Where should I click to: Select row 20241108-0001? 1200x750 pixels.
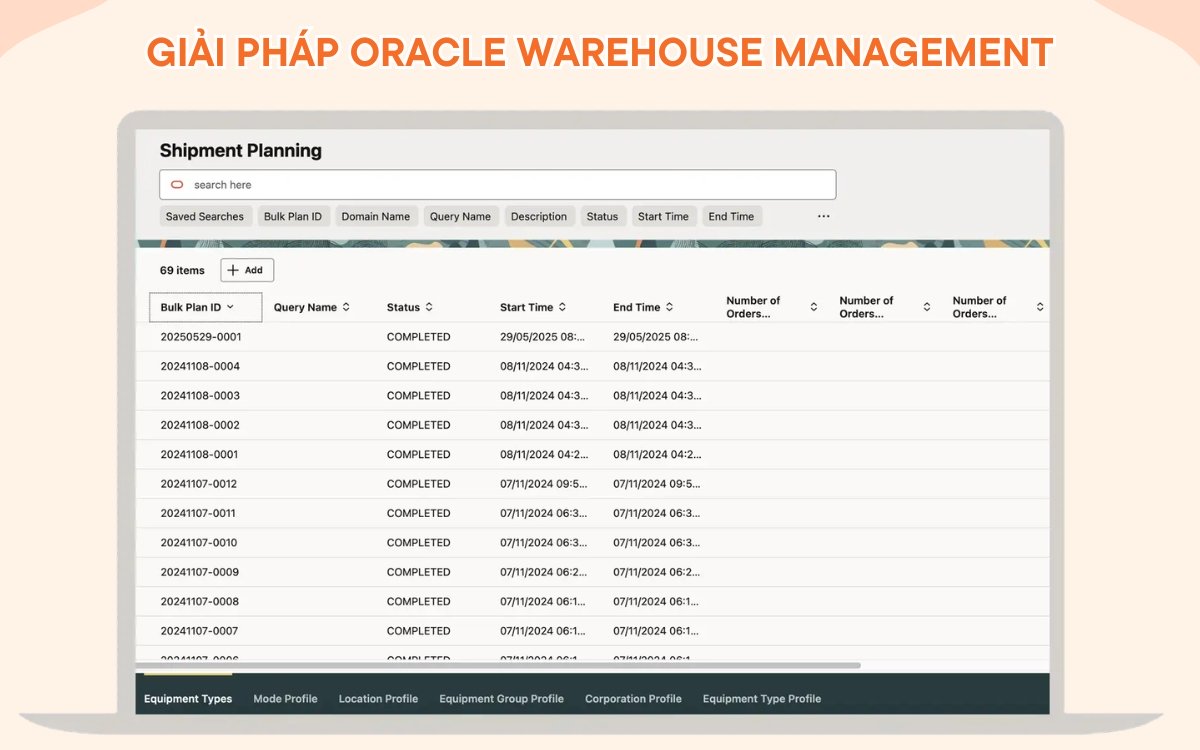pos(593,454)
